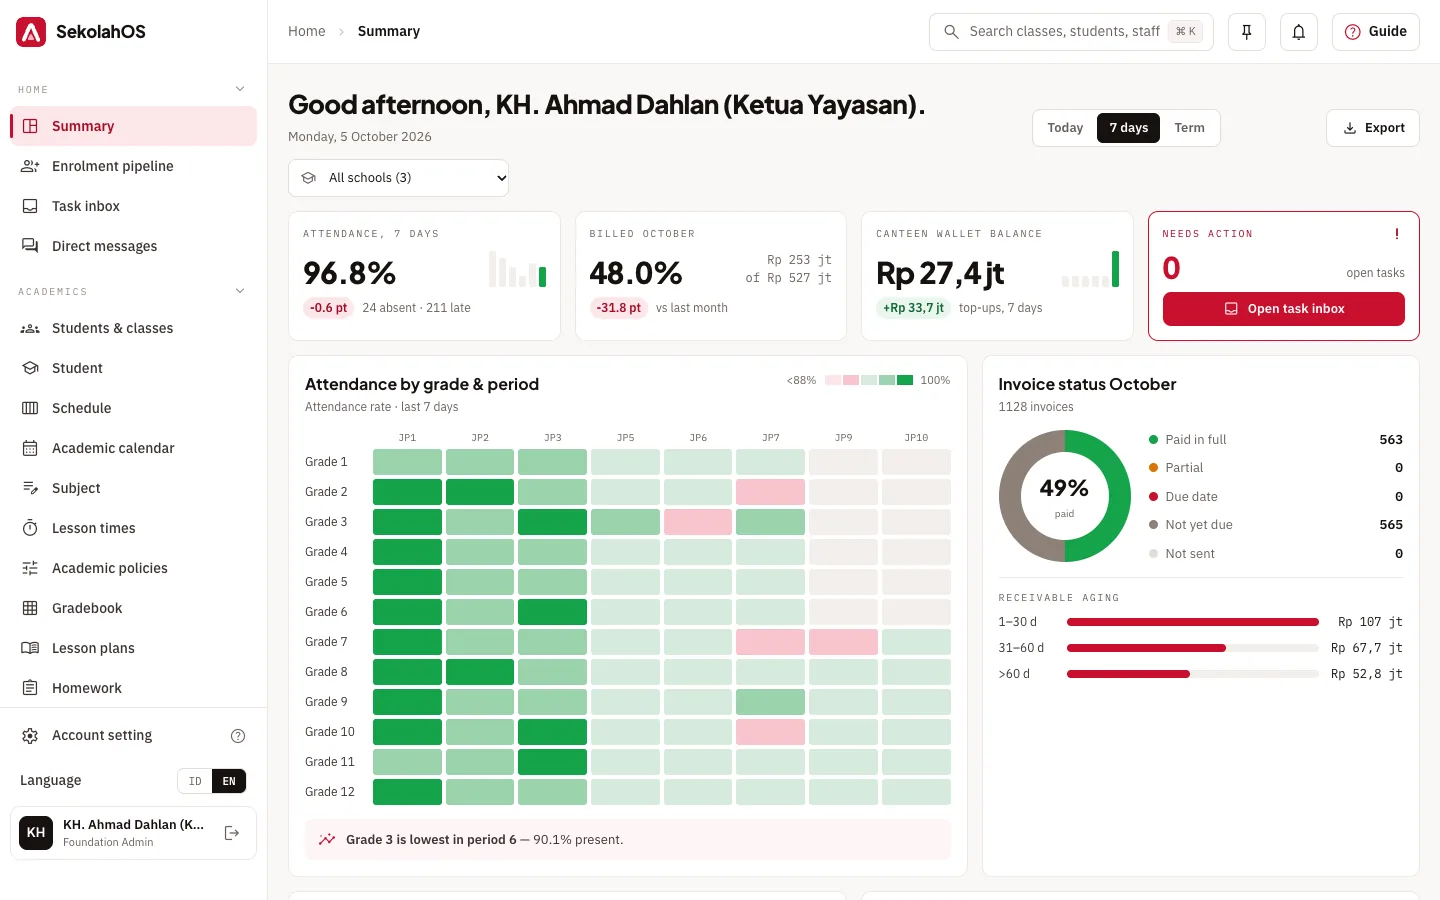Viewport: 1440px width, 900px height.
Task: Select the Today range option
Action: pyautogui.click(x=1065, y=128)
